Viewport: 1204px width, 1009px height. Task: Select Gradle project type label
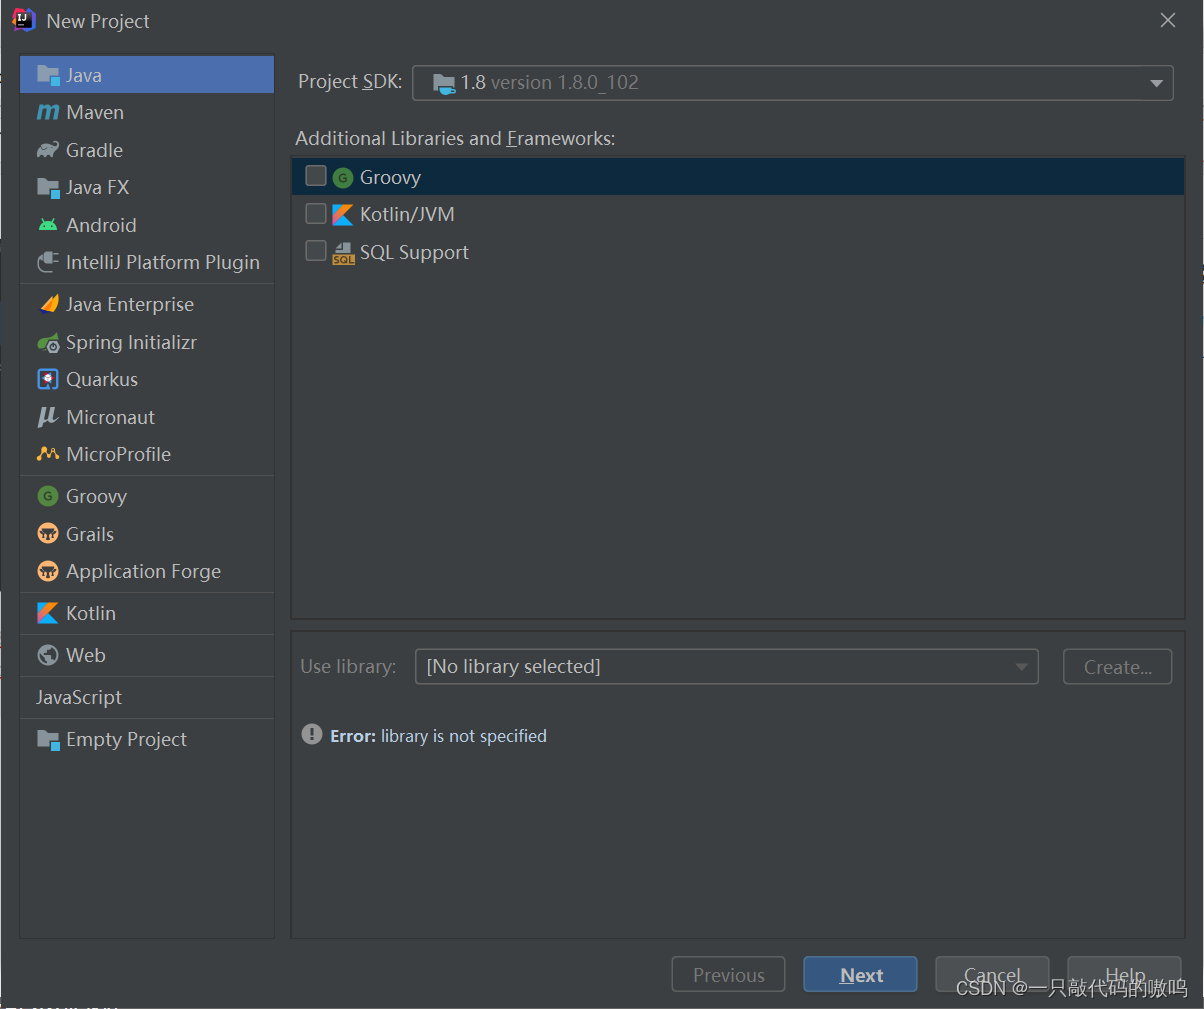point(94,150)
